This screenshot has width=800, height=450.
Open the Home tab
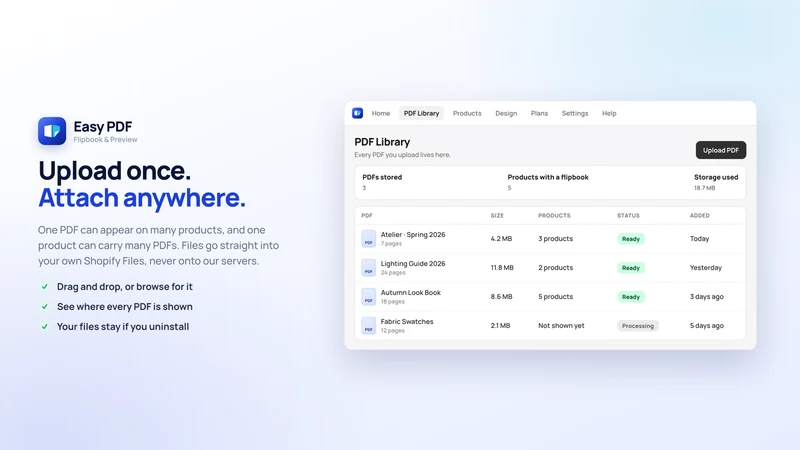(x=381, y=113)
